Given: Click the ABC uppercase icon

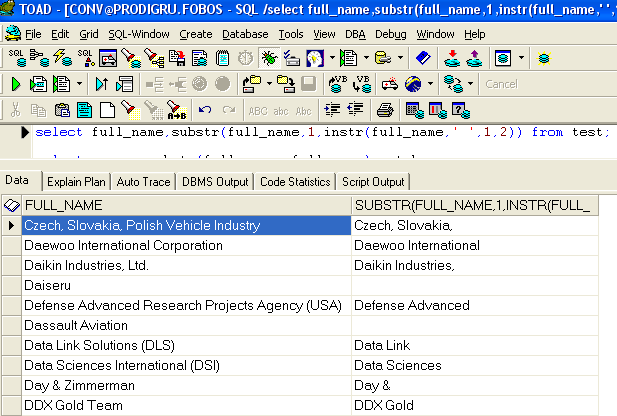Looking at the screenshot, I should pos(258,111).
